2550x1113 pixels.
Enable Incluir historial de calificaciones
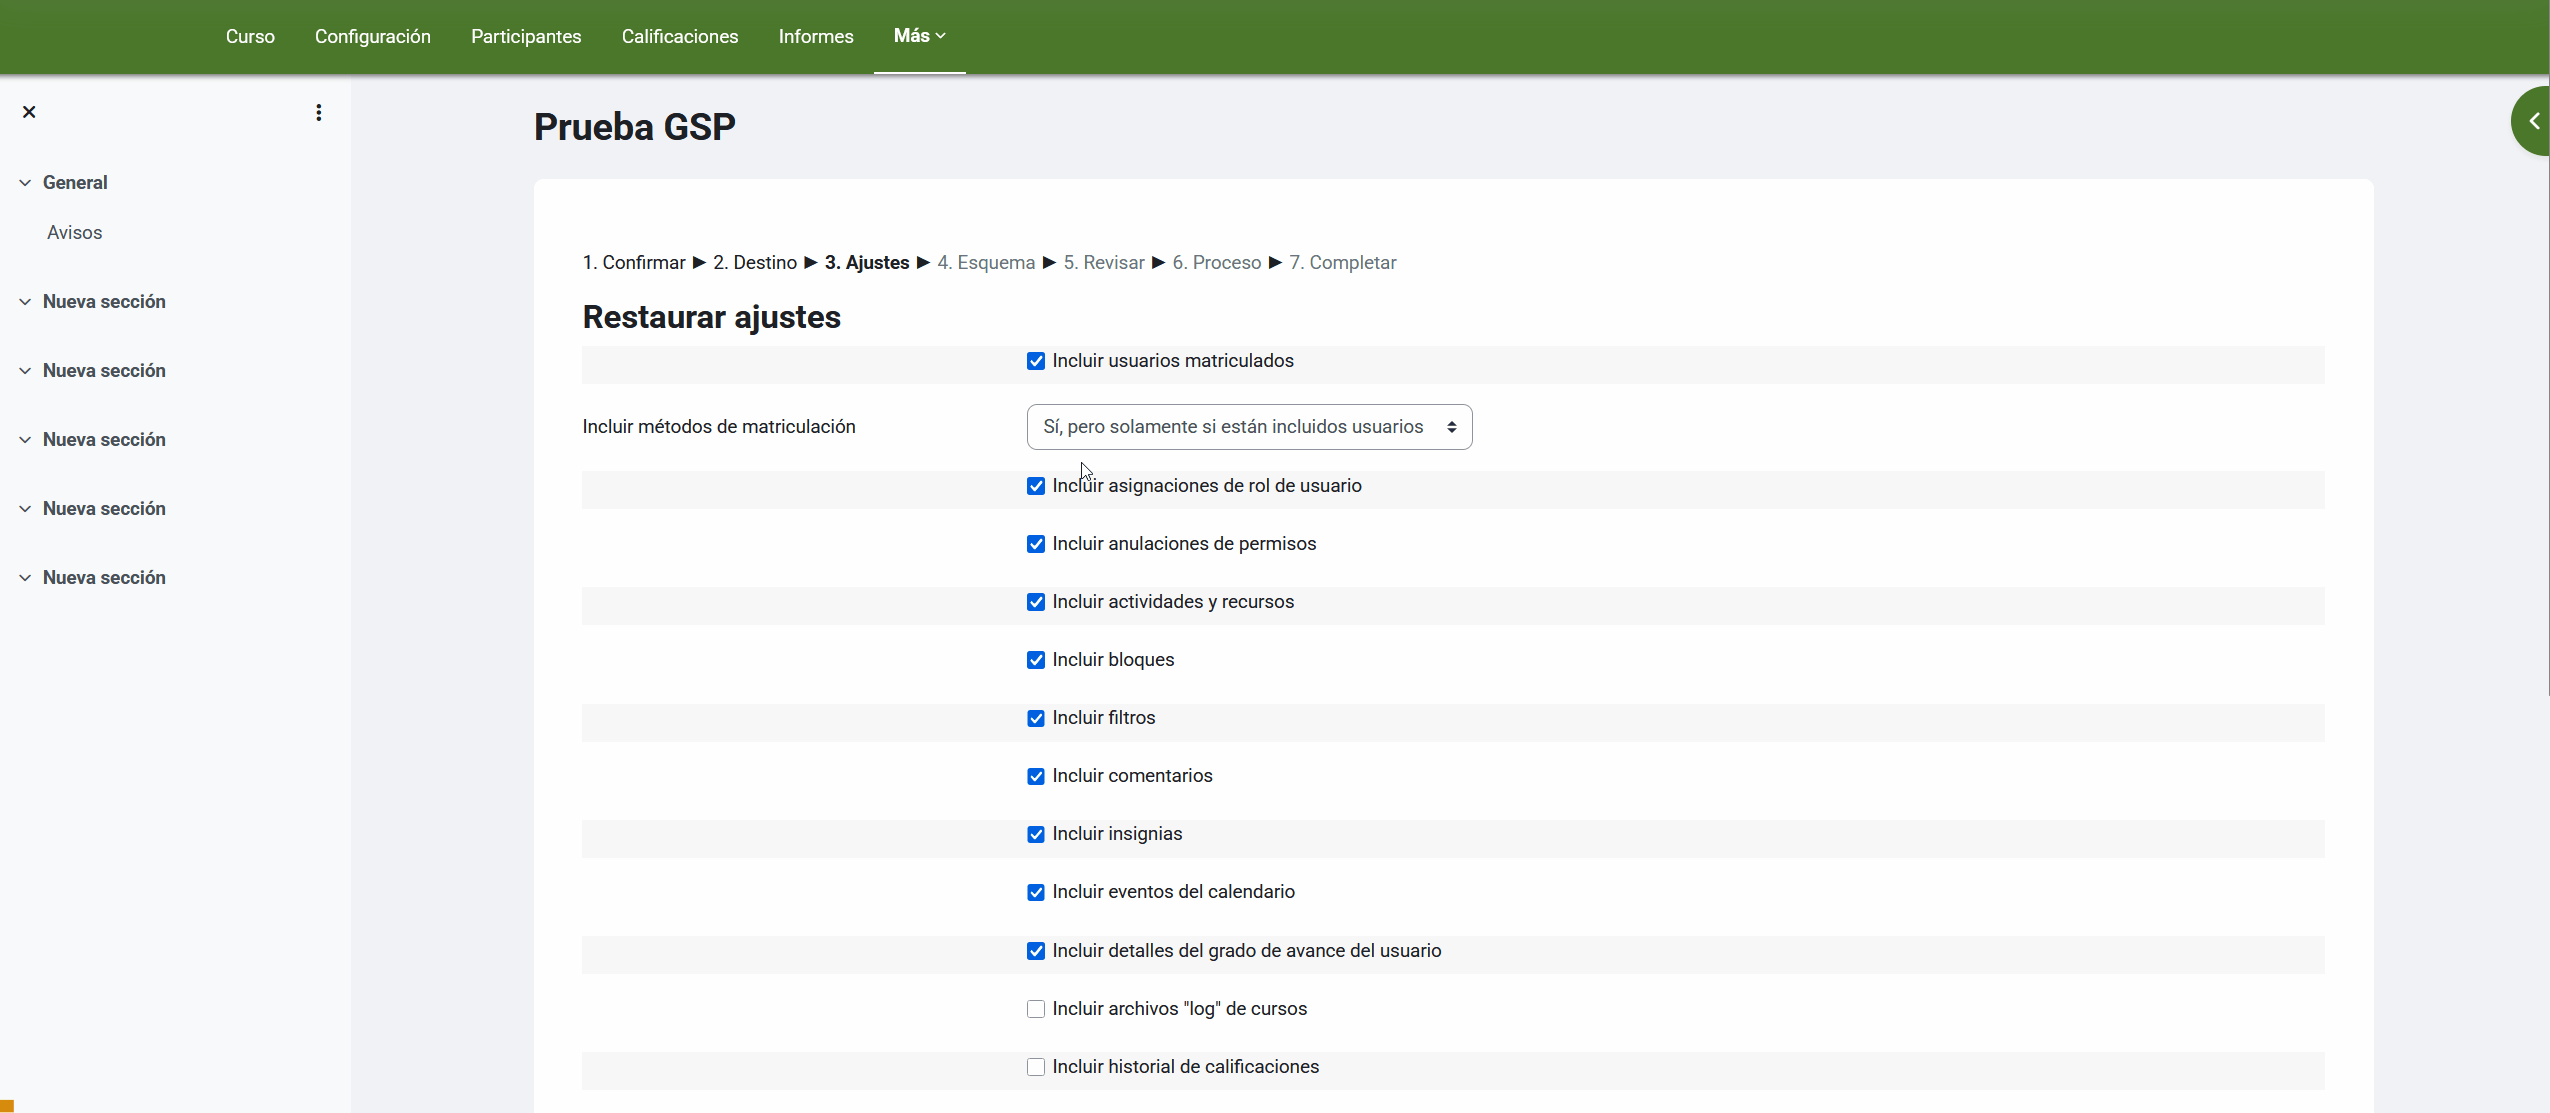click(x=1036, y=1067)
